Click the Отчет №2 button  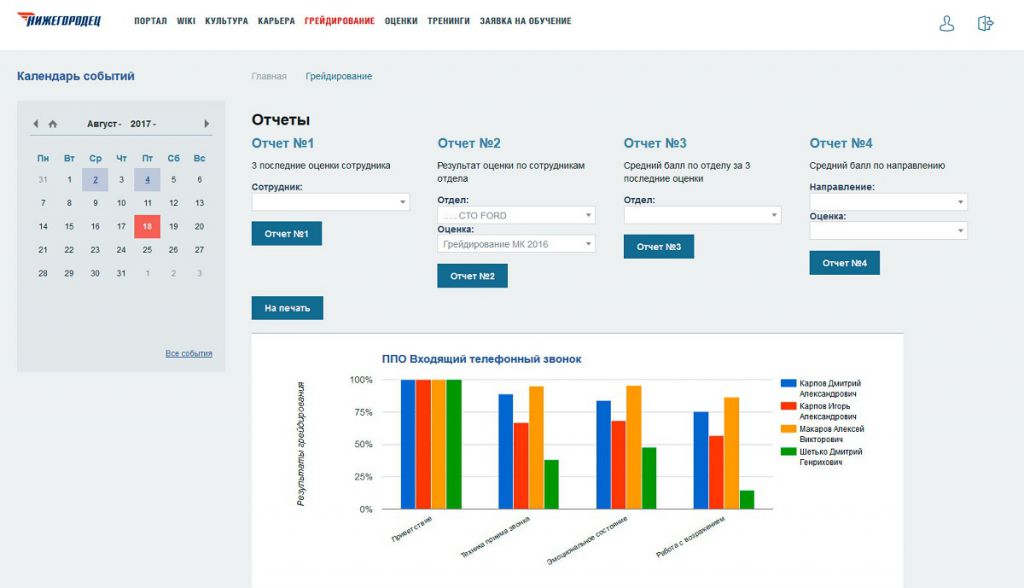click(472, 276)
